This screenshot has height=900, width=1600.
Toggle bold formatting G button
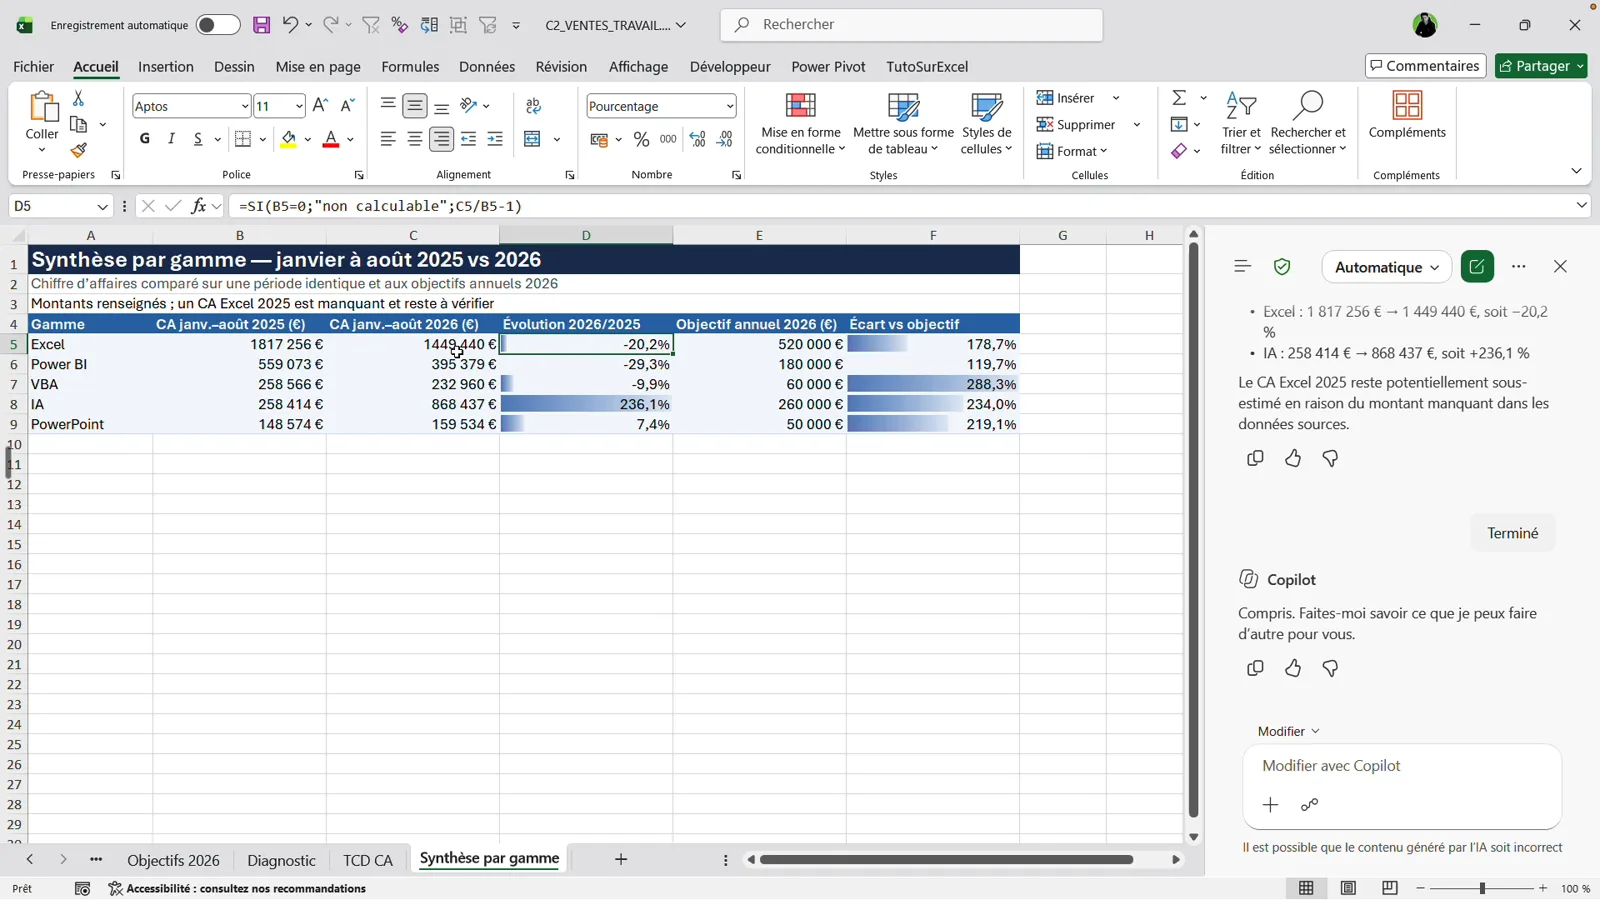click(x=145, y=139)
